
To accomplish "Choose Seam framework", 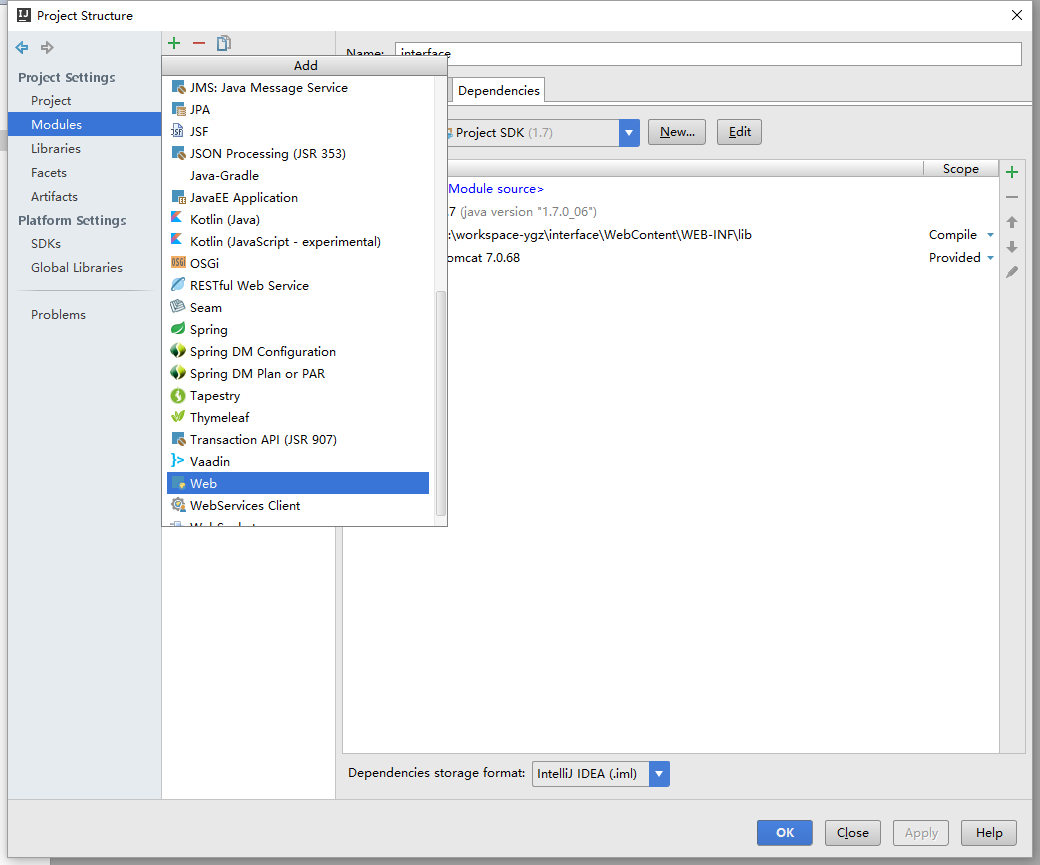I will 298,308.
